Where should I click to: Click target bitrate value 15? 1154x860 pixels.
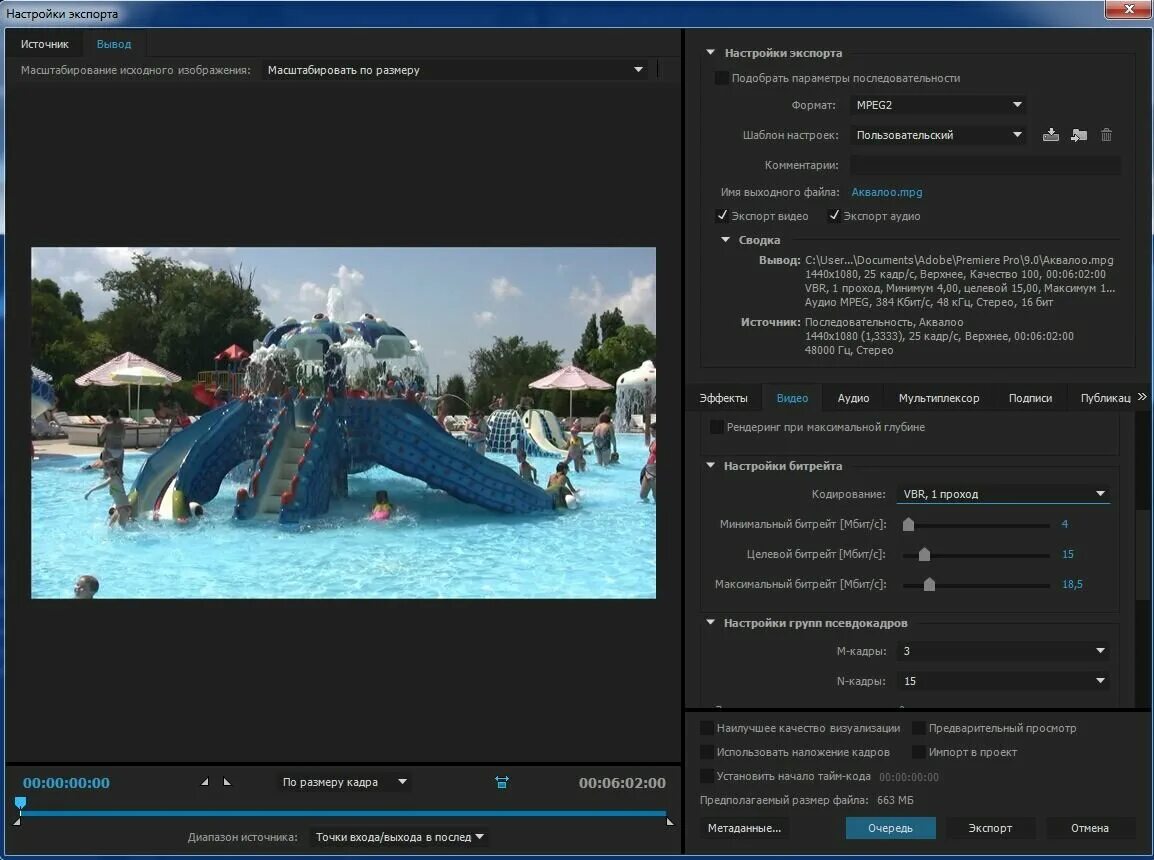[x=1068, y=554]
